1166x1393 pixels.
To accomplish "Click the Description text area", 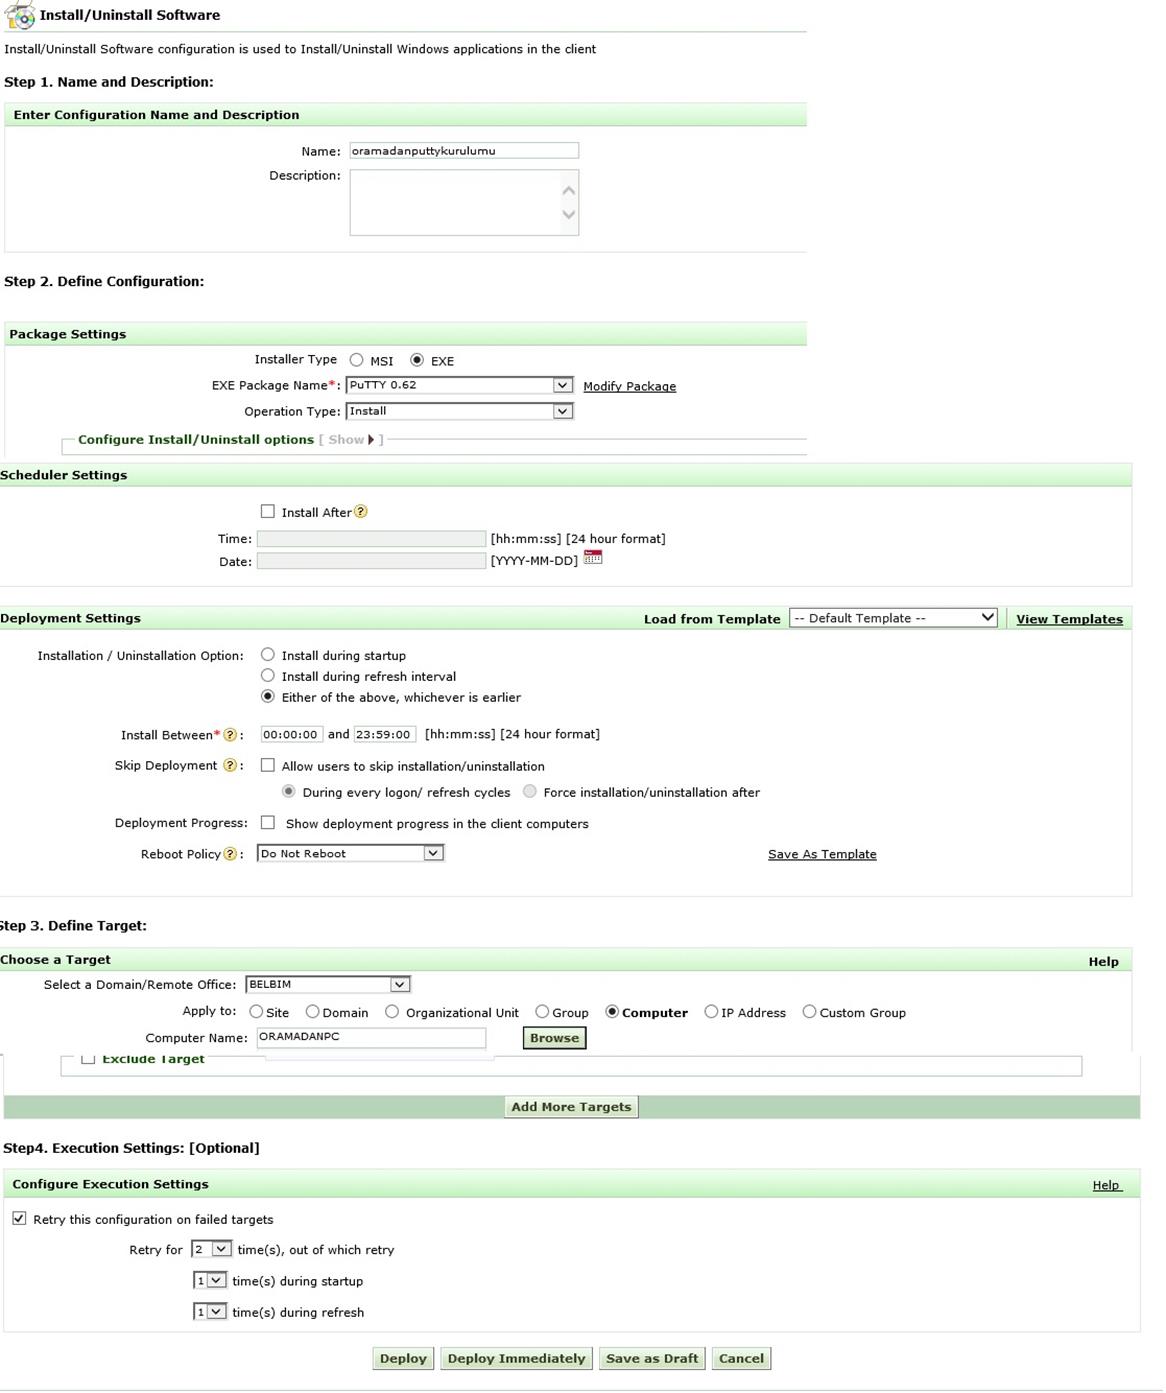I will click(x=464, y=202).
